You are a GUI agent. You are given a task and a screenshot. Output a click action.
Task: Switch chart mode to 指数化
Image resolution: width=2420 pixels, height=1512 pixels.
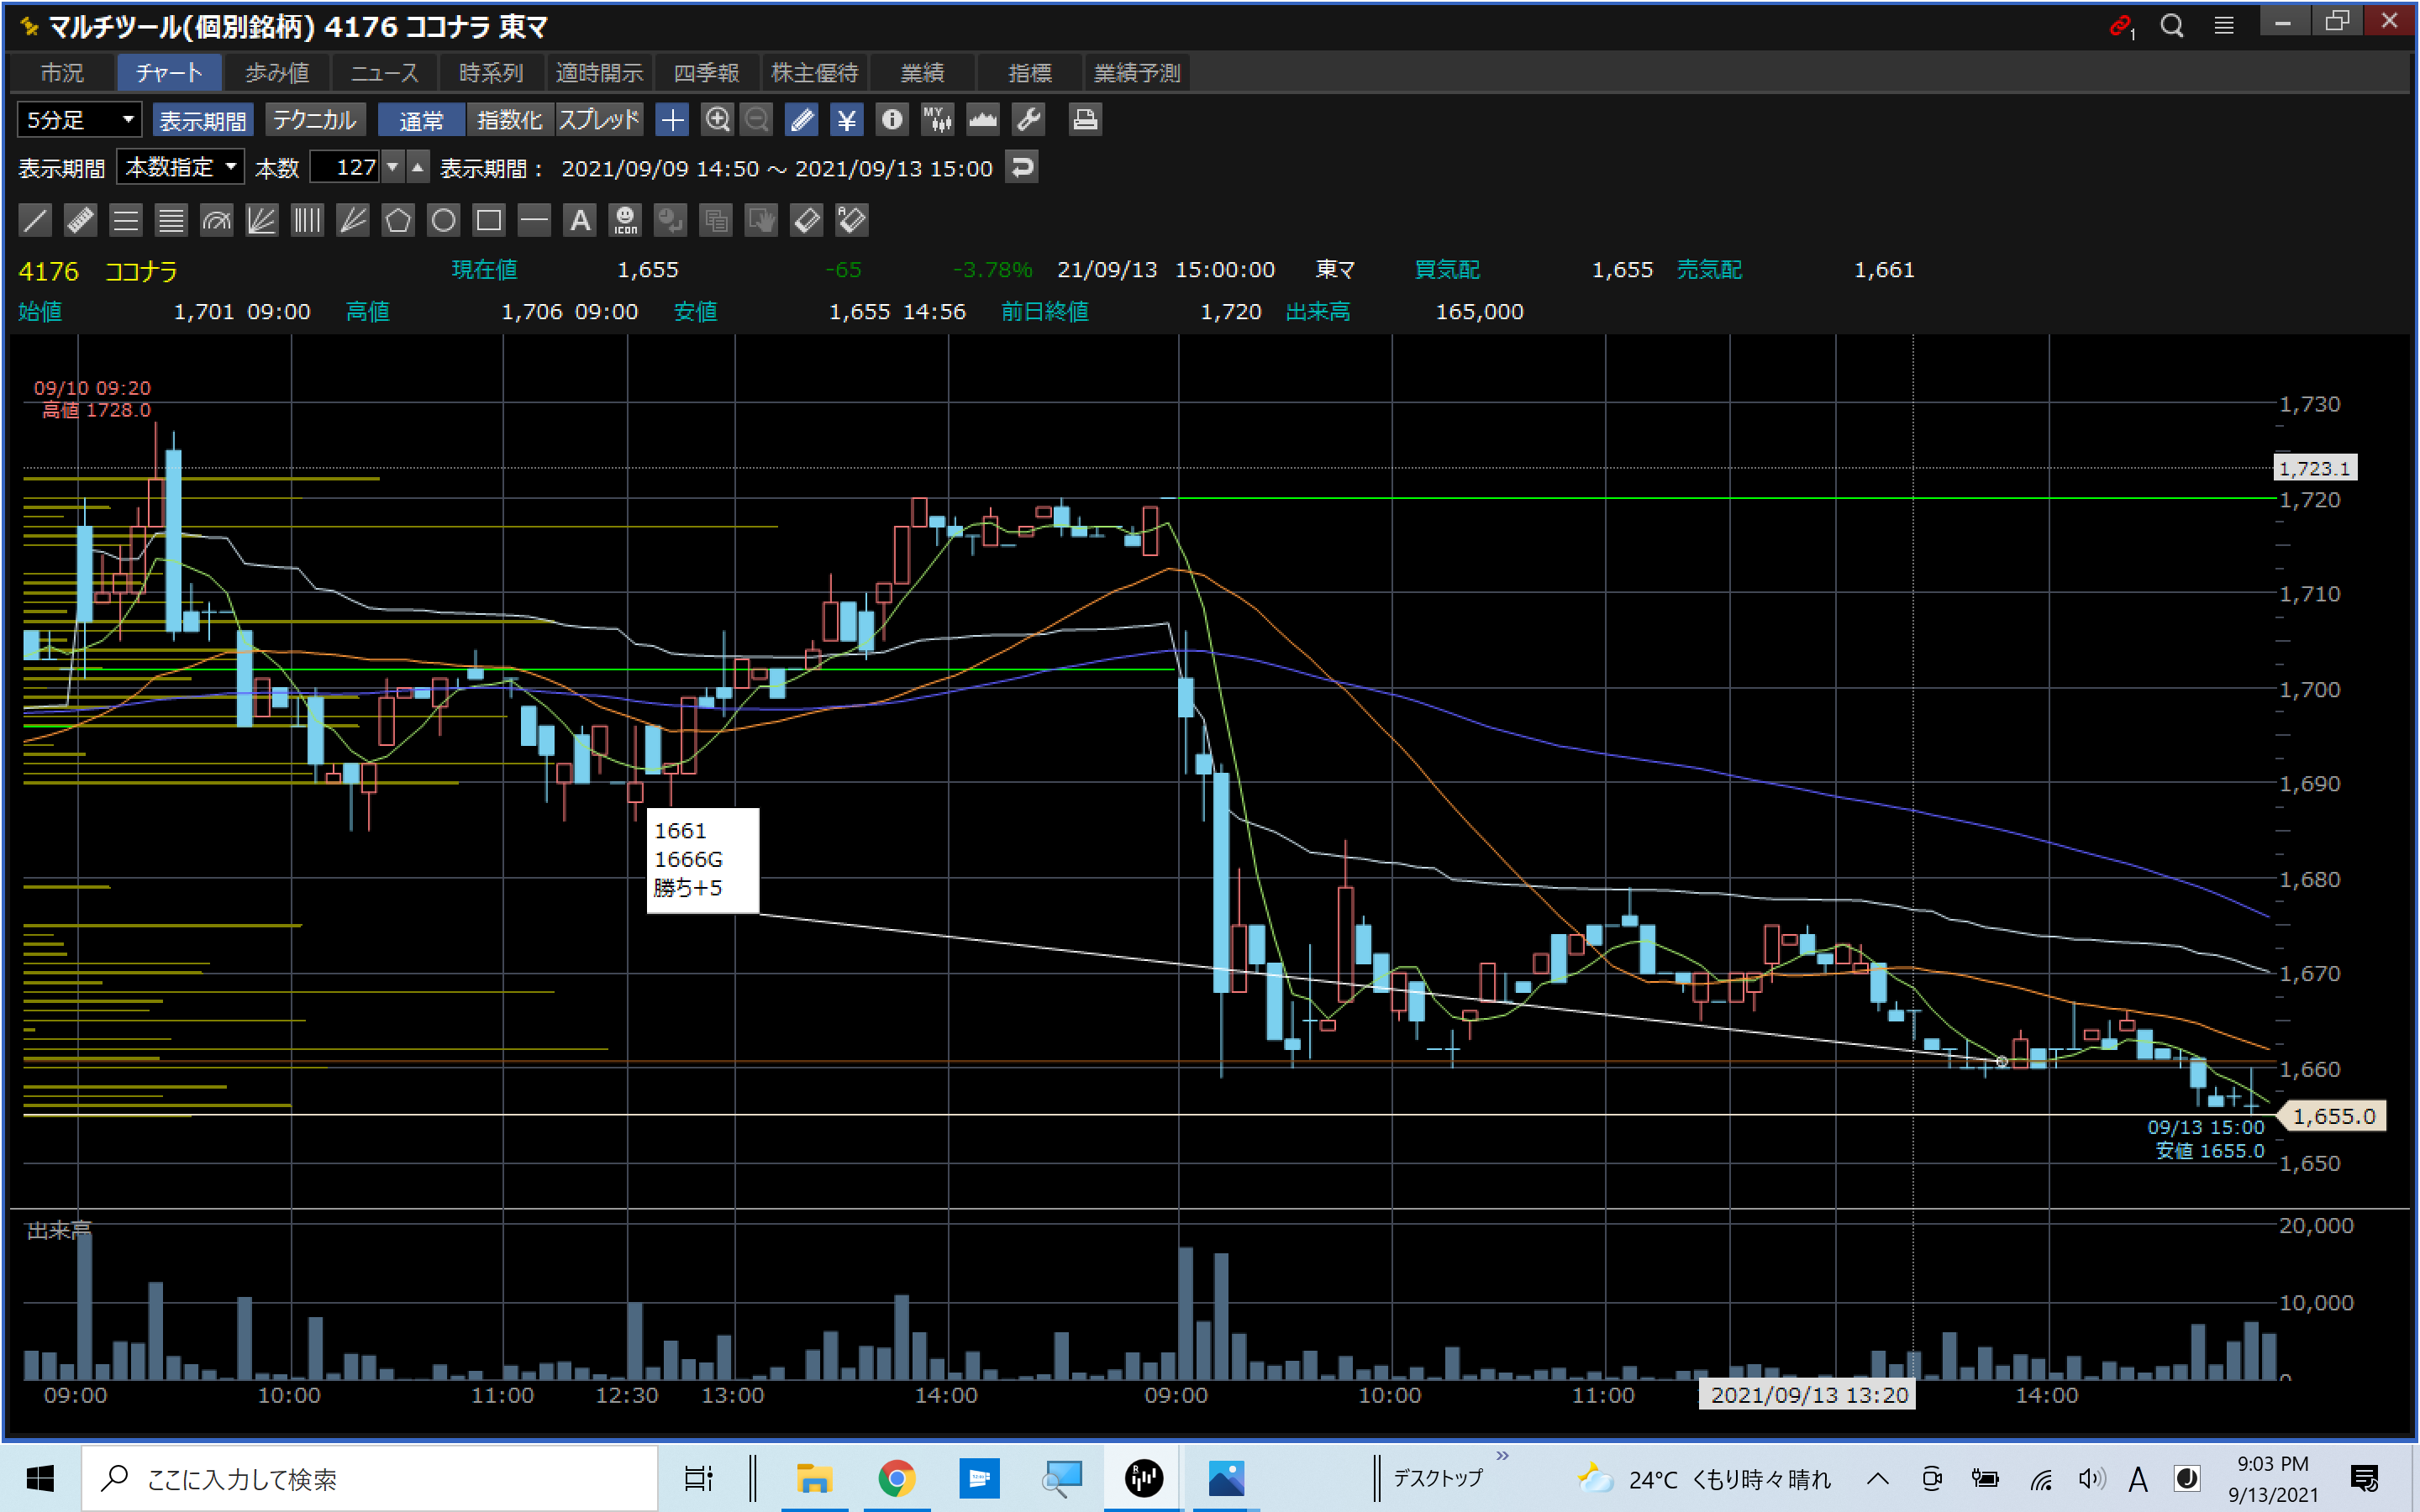click(x=509, y=120)
